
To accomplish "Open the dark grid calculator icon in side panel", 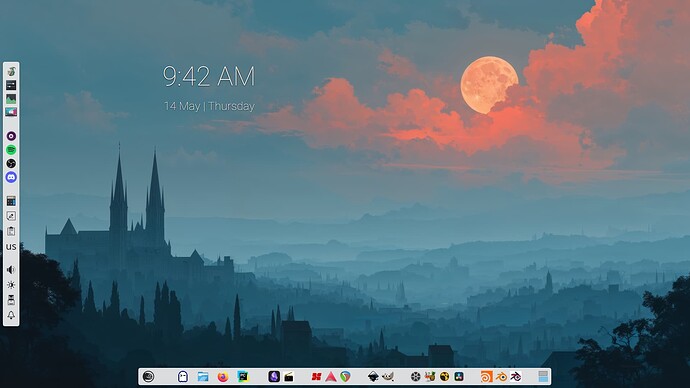I will click(11, 201).
